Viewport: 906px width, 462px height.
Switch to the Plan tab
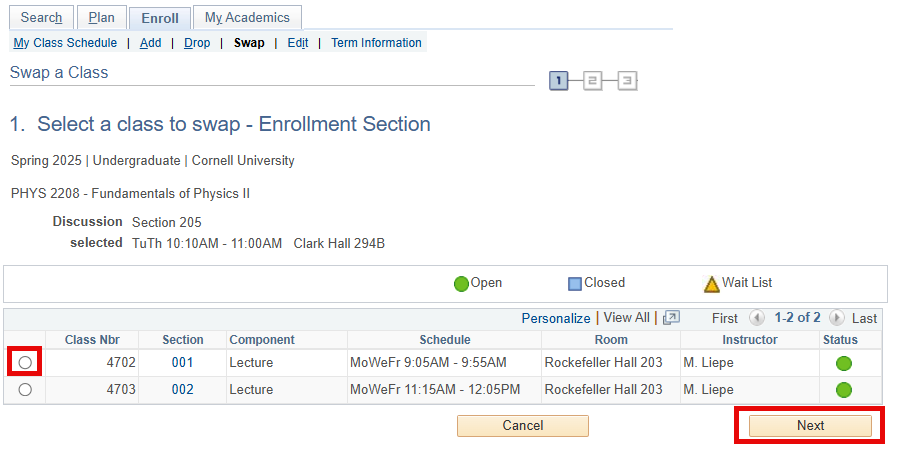click(101, 18)
